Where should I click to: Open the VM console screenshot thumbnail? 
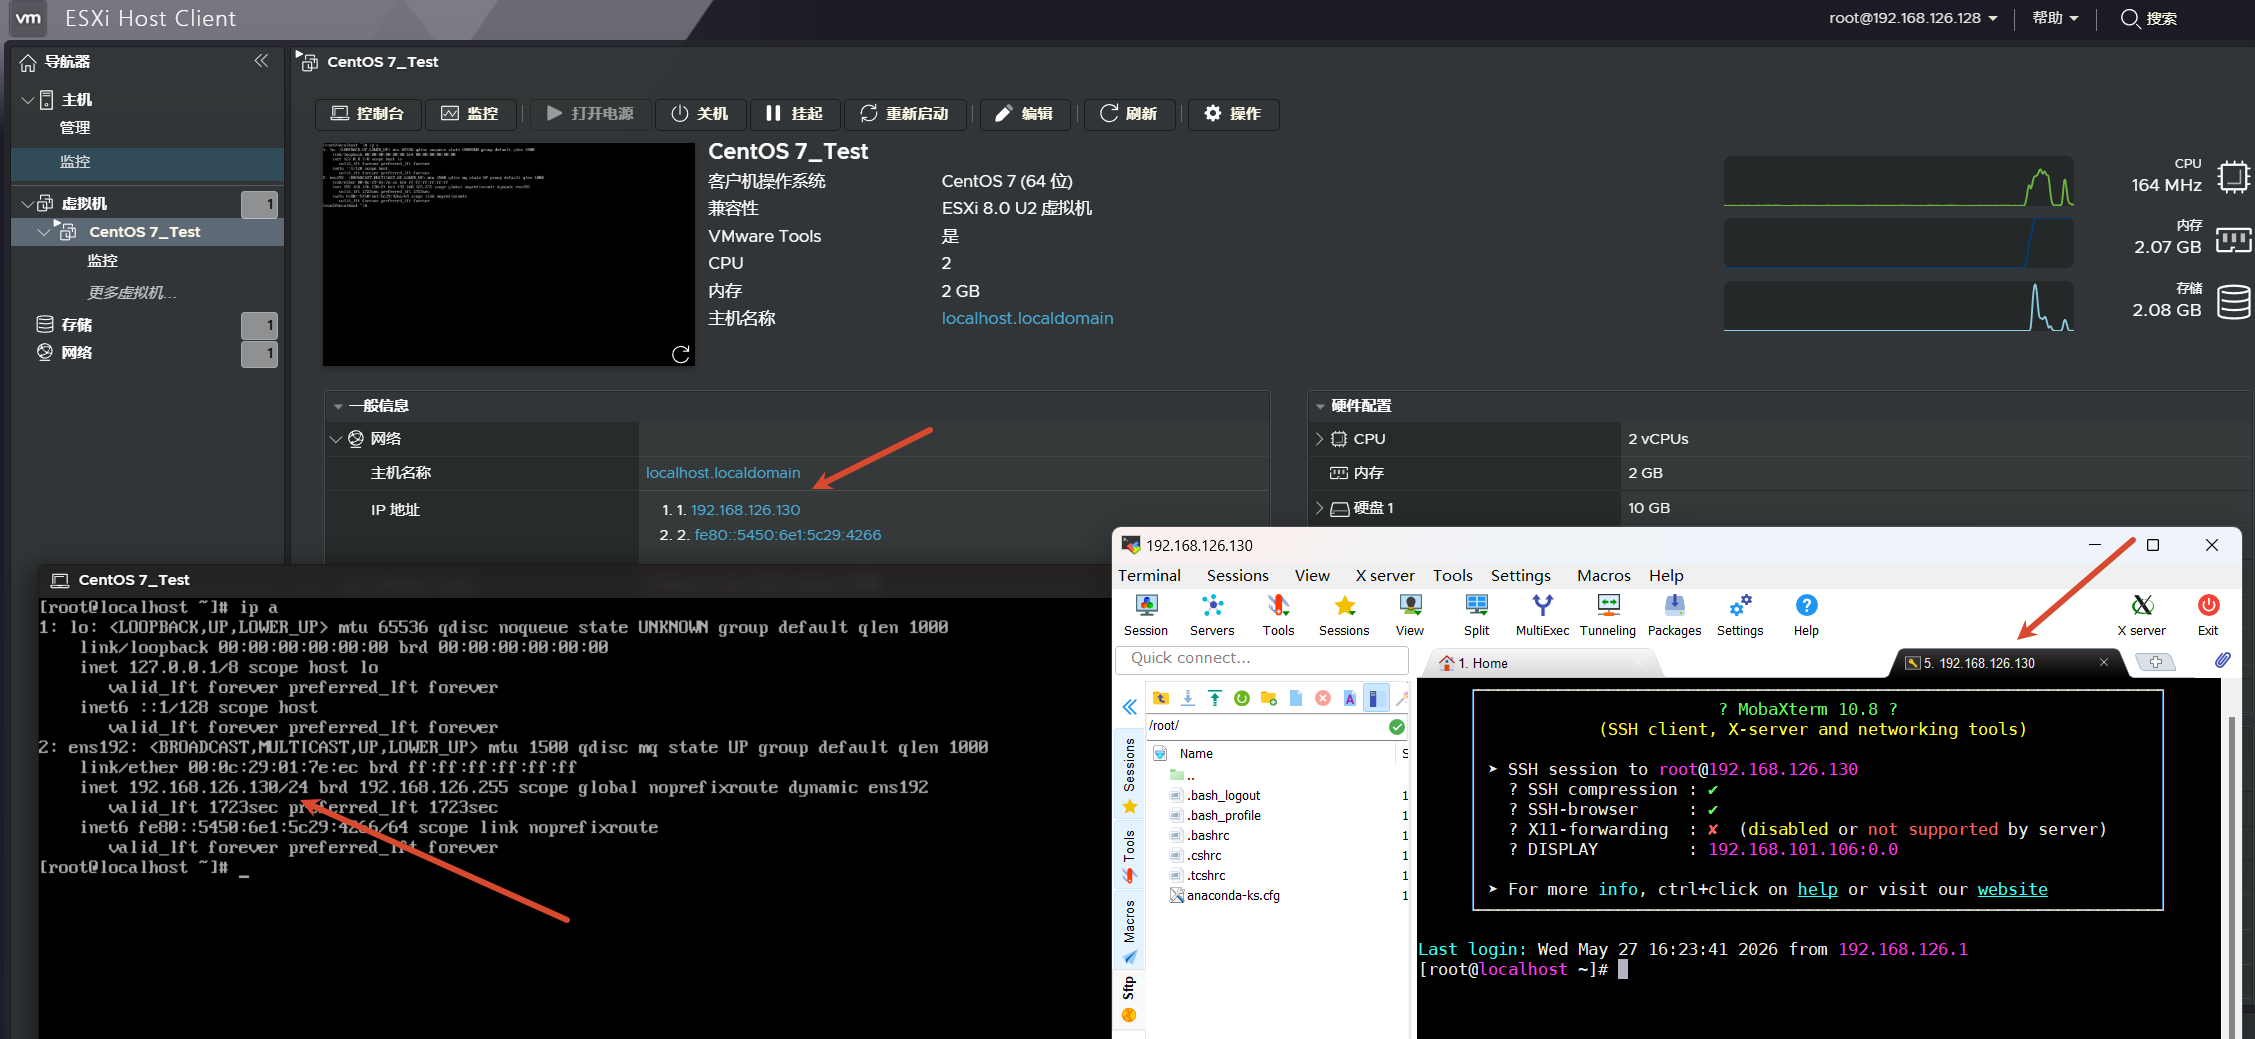click(x=508, y=254)
